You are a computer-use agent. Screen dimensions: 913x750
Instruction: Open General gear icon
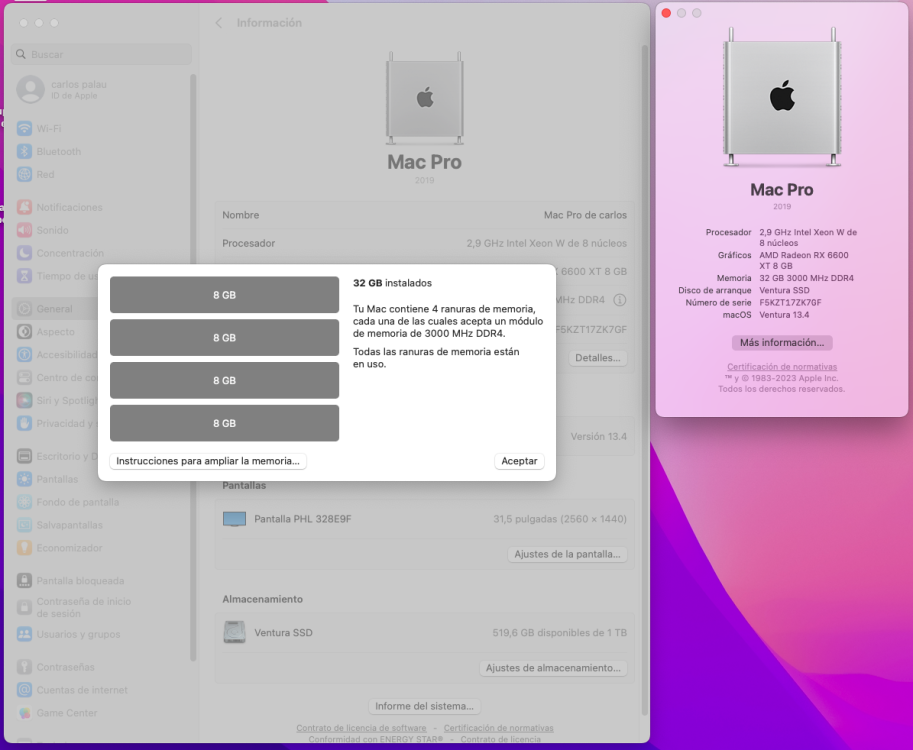[24, 309]
